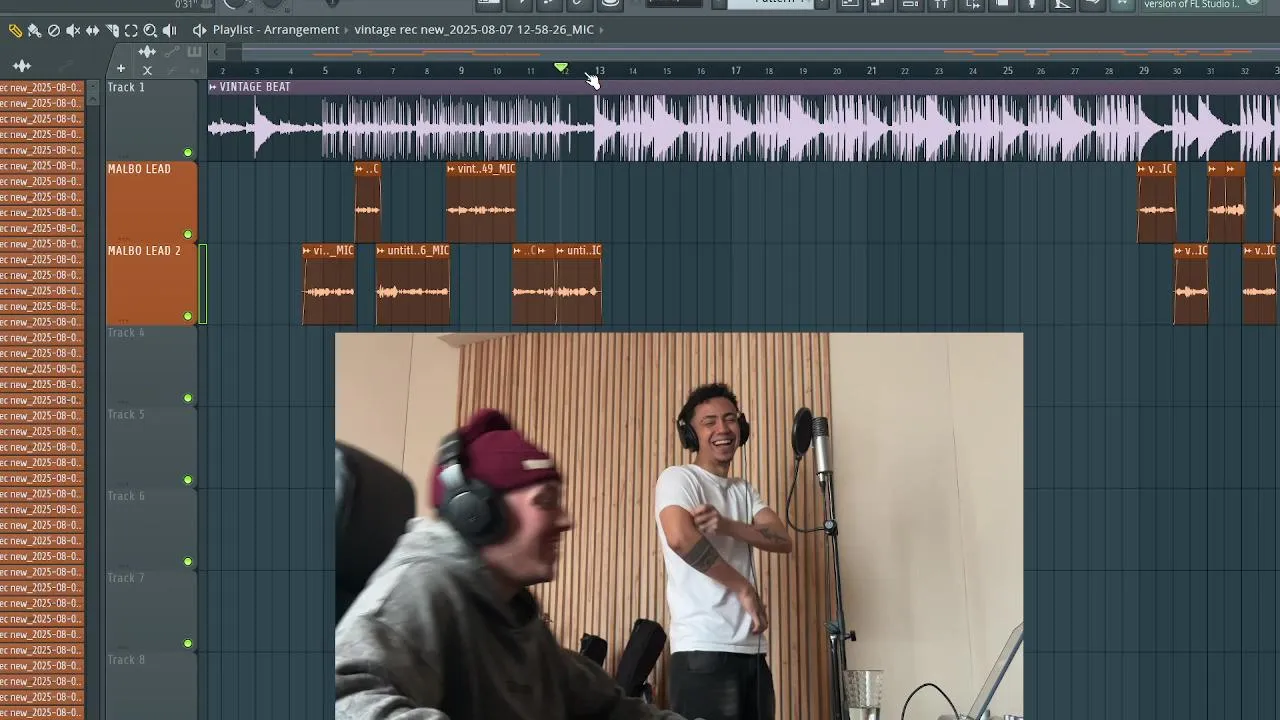Choose the Select marquee tool

(131, 30)
